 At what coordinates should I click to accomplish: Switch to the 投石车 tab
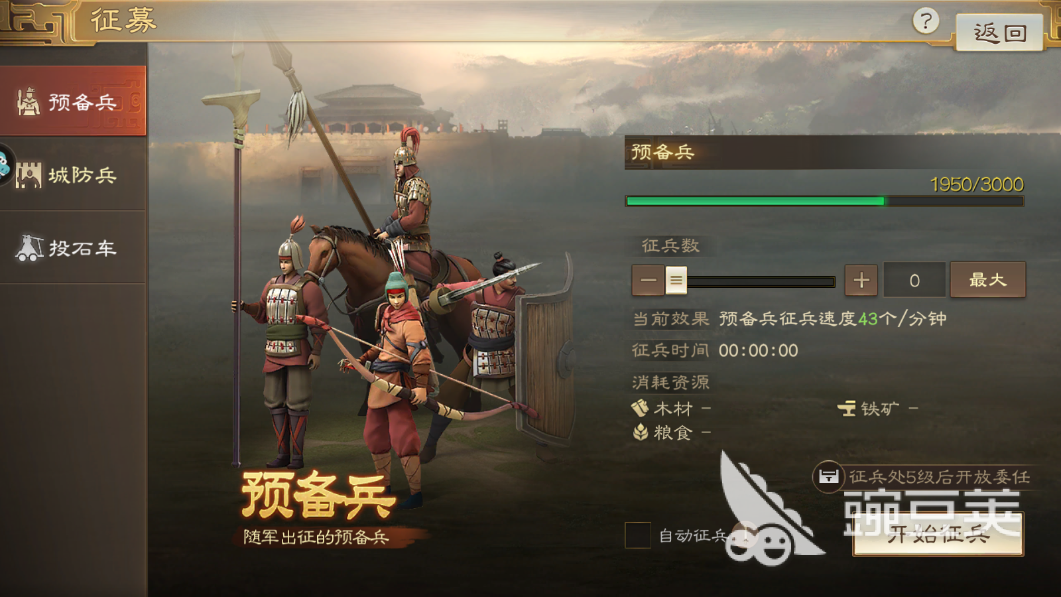73,248
